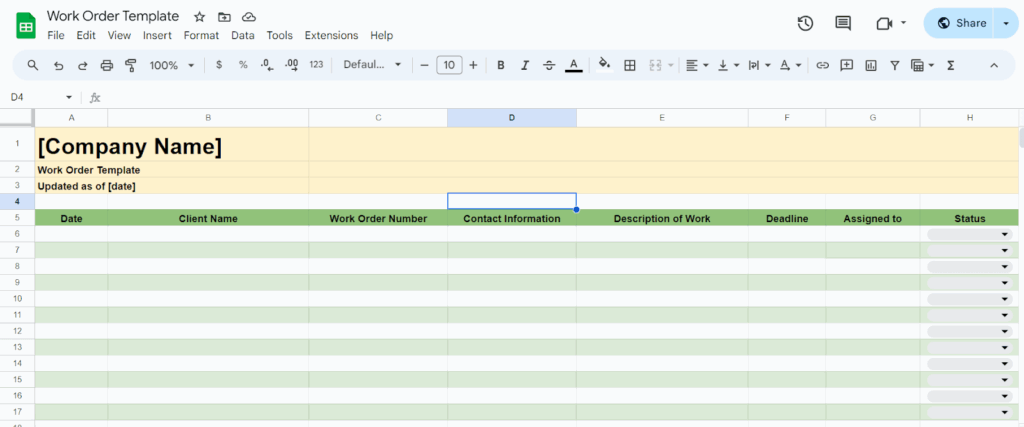This screenshot has width=1024, height=427.
Task: Insert a link
Action: coord(823,65)
